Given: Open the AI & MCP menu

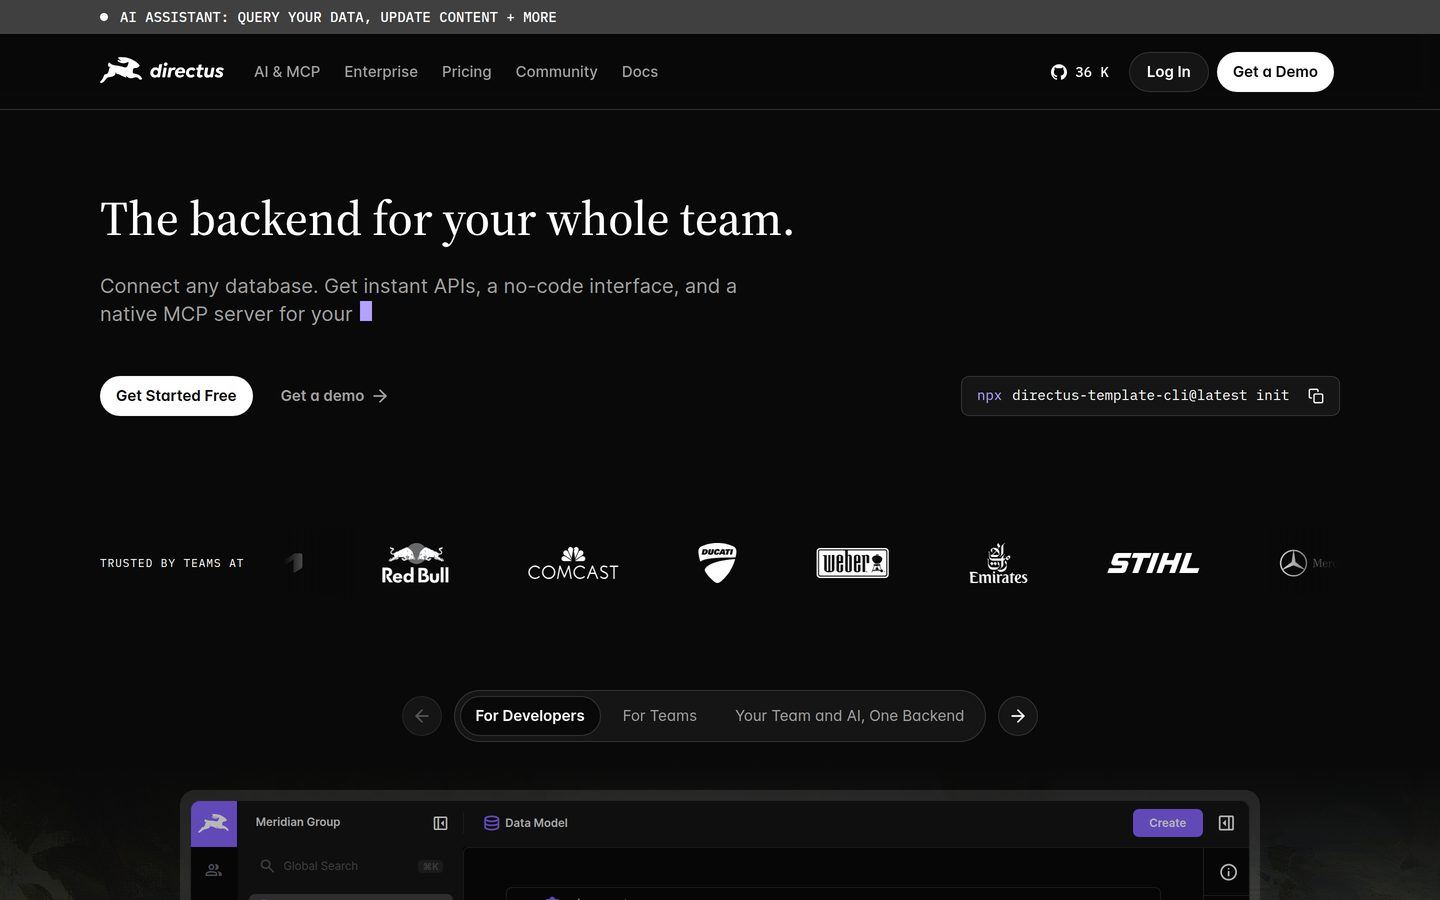Looking at the screenshot, I should [x=287, y=72].
